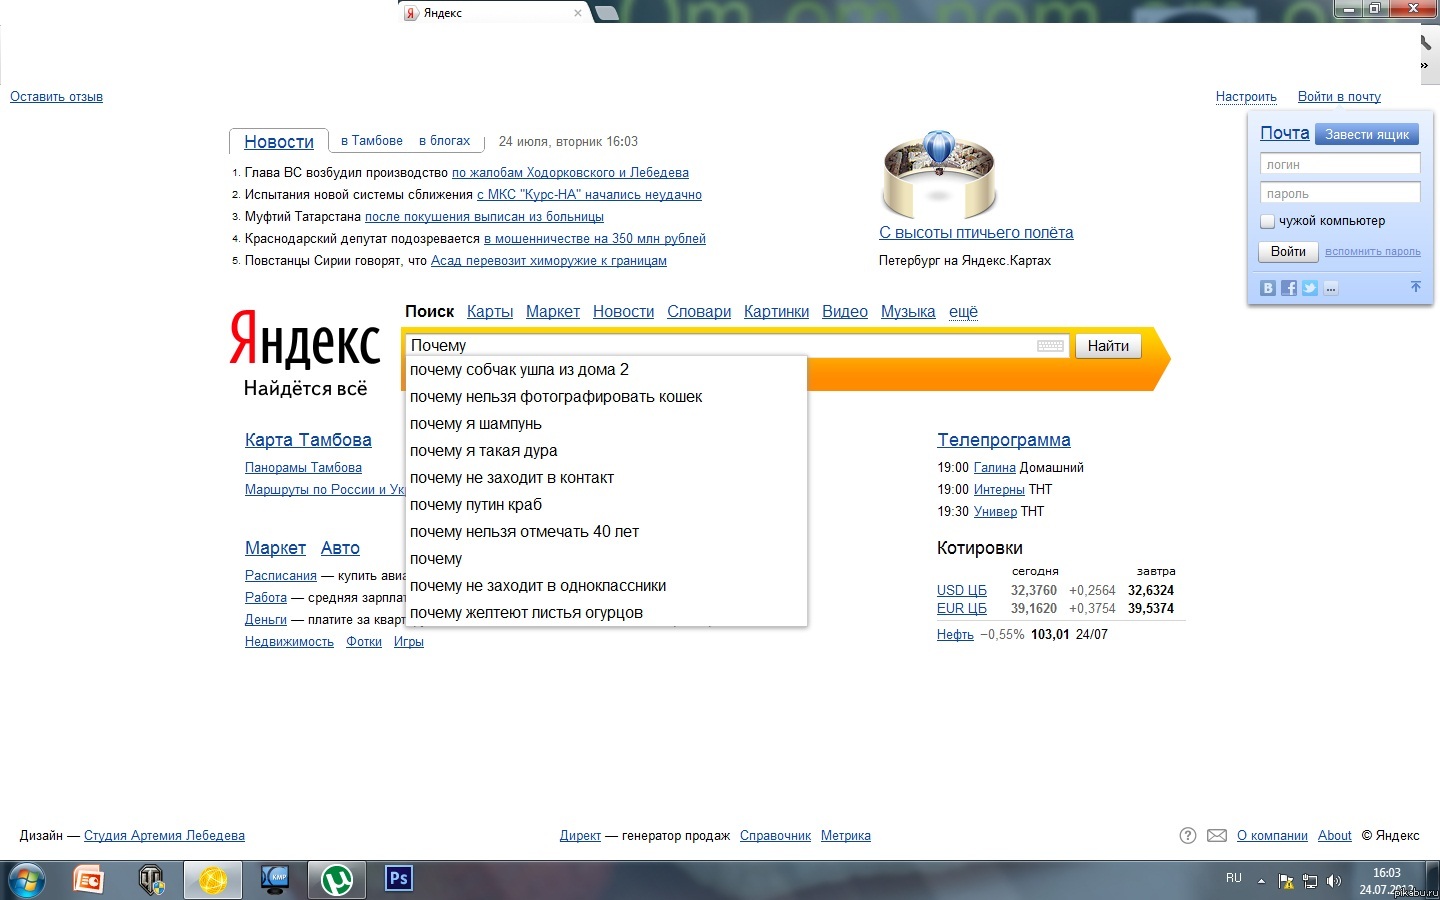This screenshot has width=1440, height=900.
Task: Open Телепрограмма link
Action: (1004, 440)
